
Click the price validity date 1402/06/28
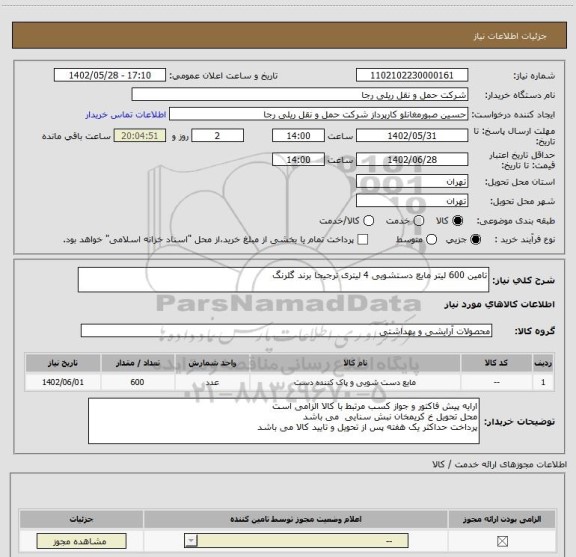412,159
